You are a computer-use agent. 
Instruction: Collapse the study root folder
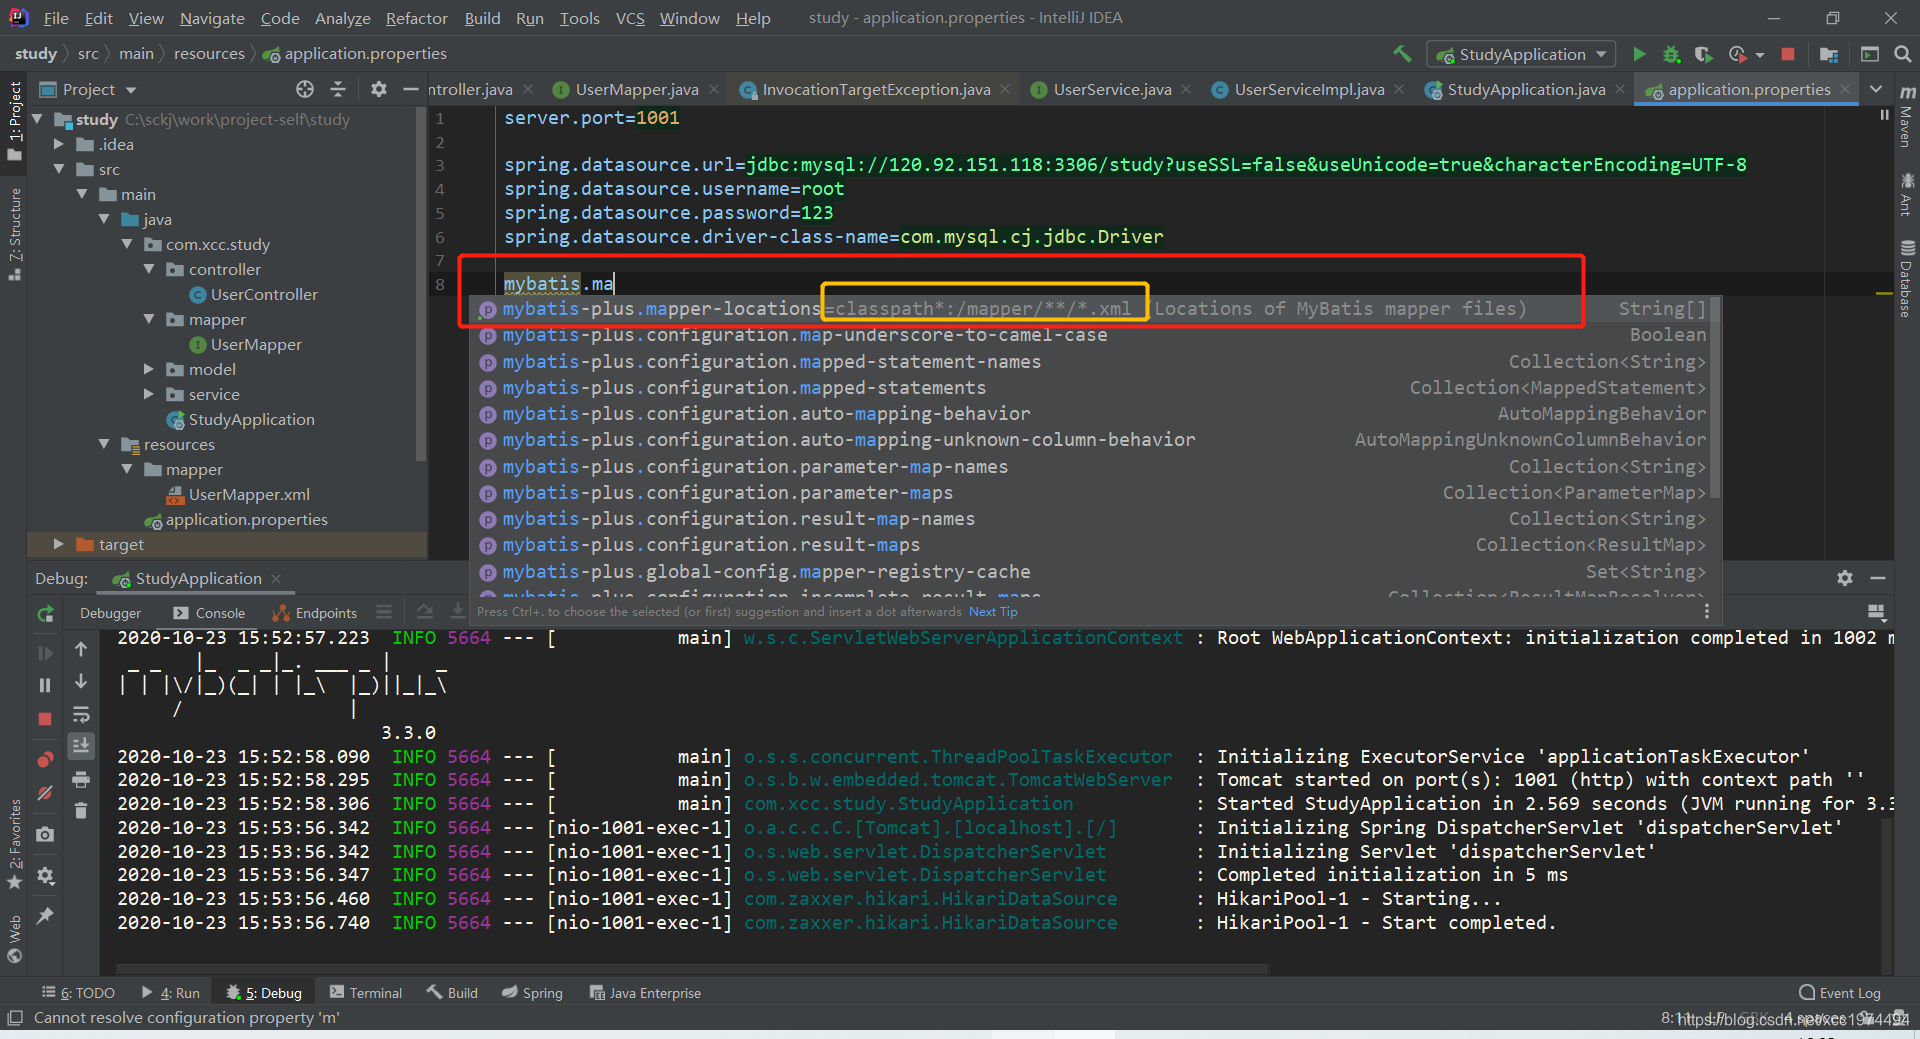point(37,119)
